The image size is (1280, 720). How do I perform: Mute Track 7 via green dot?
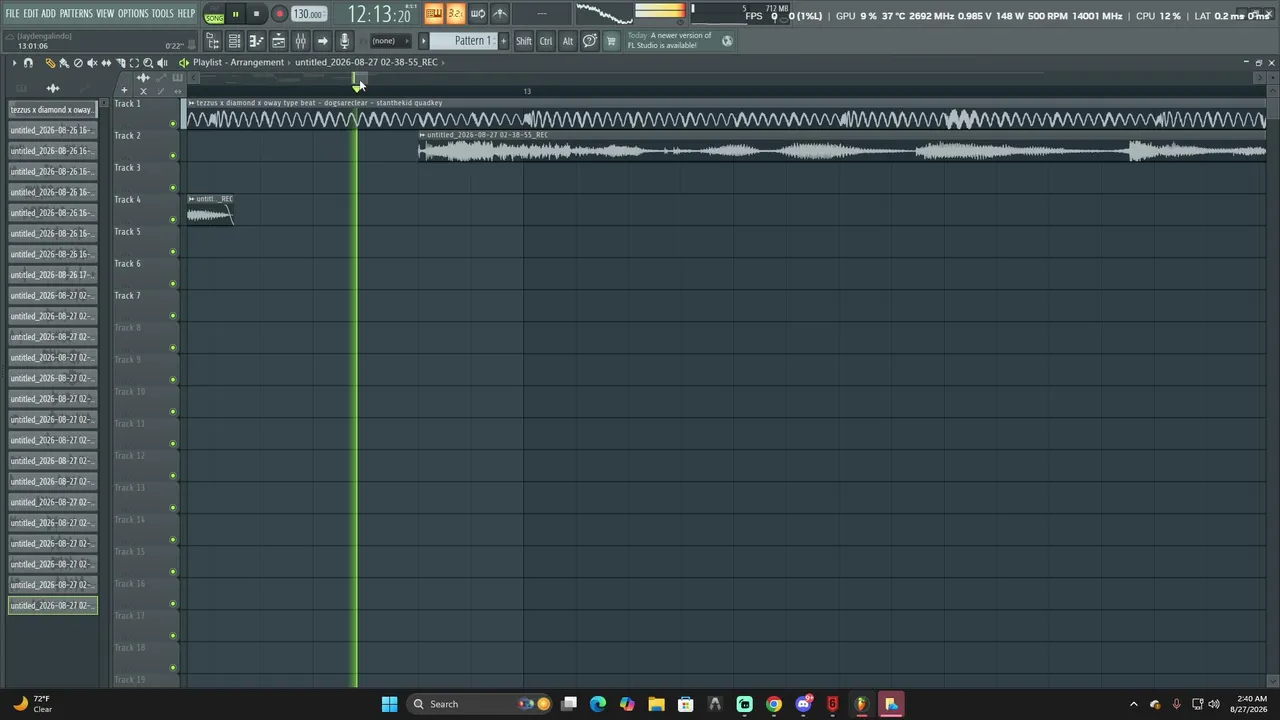[173, 316]
